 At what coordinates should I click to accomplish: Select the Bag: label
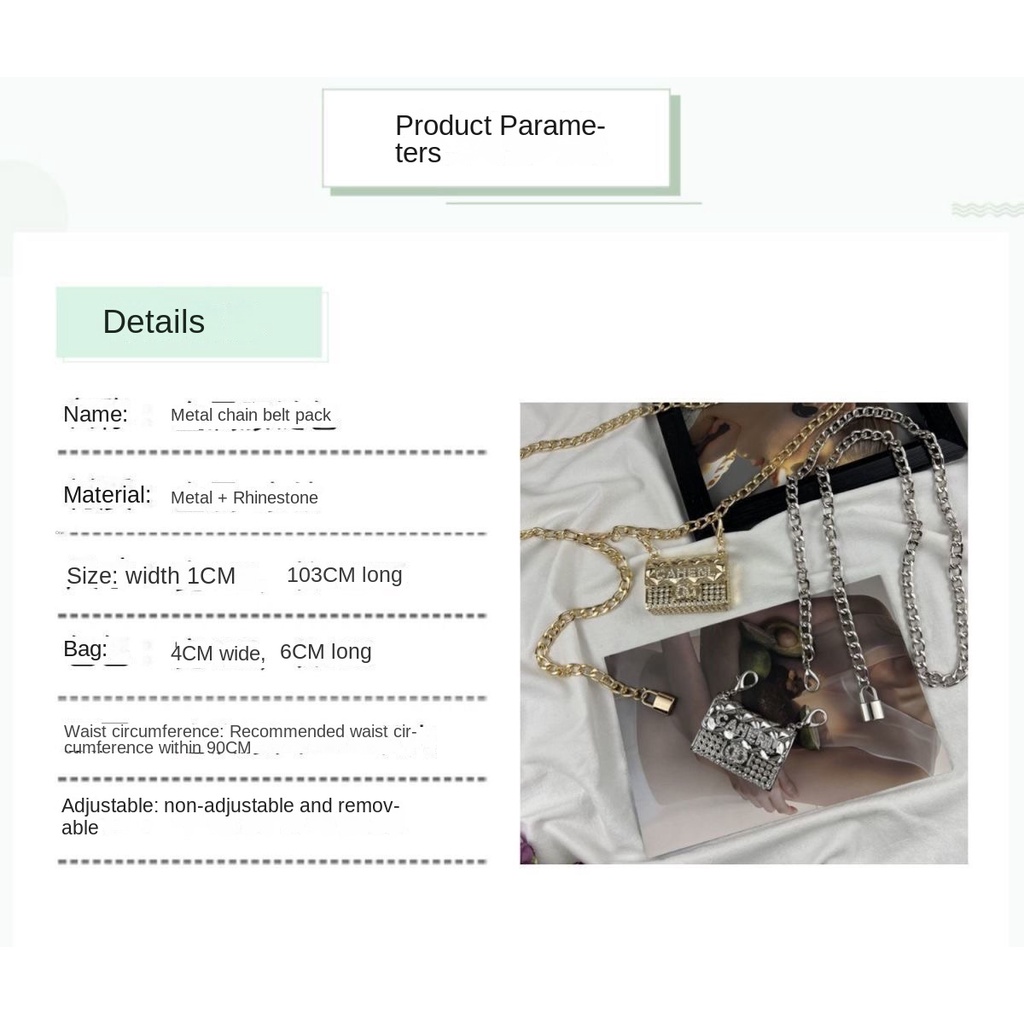(x=86, y=649)
